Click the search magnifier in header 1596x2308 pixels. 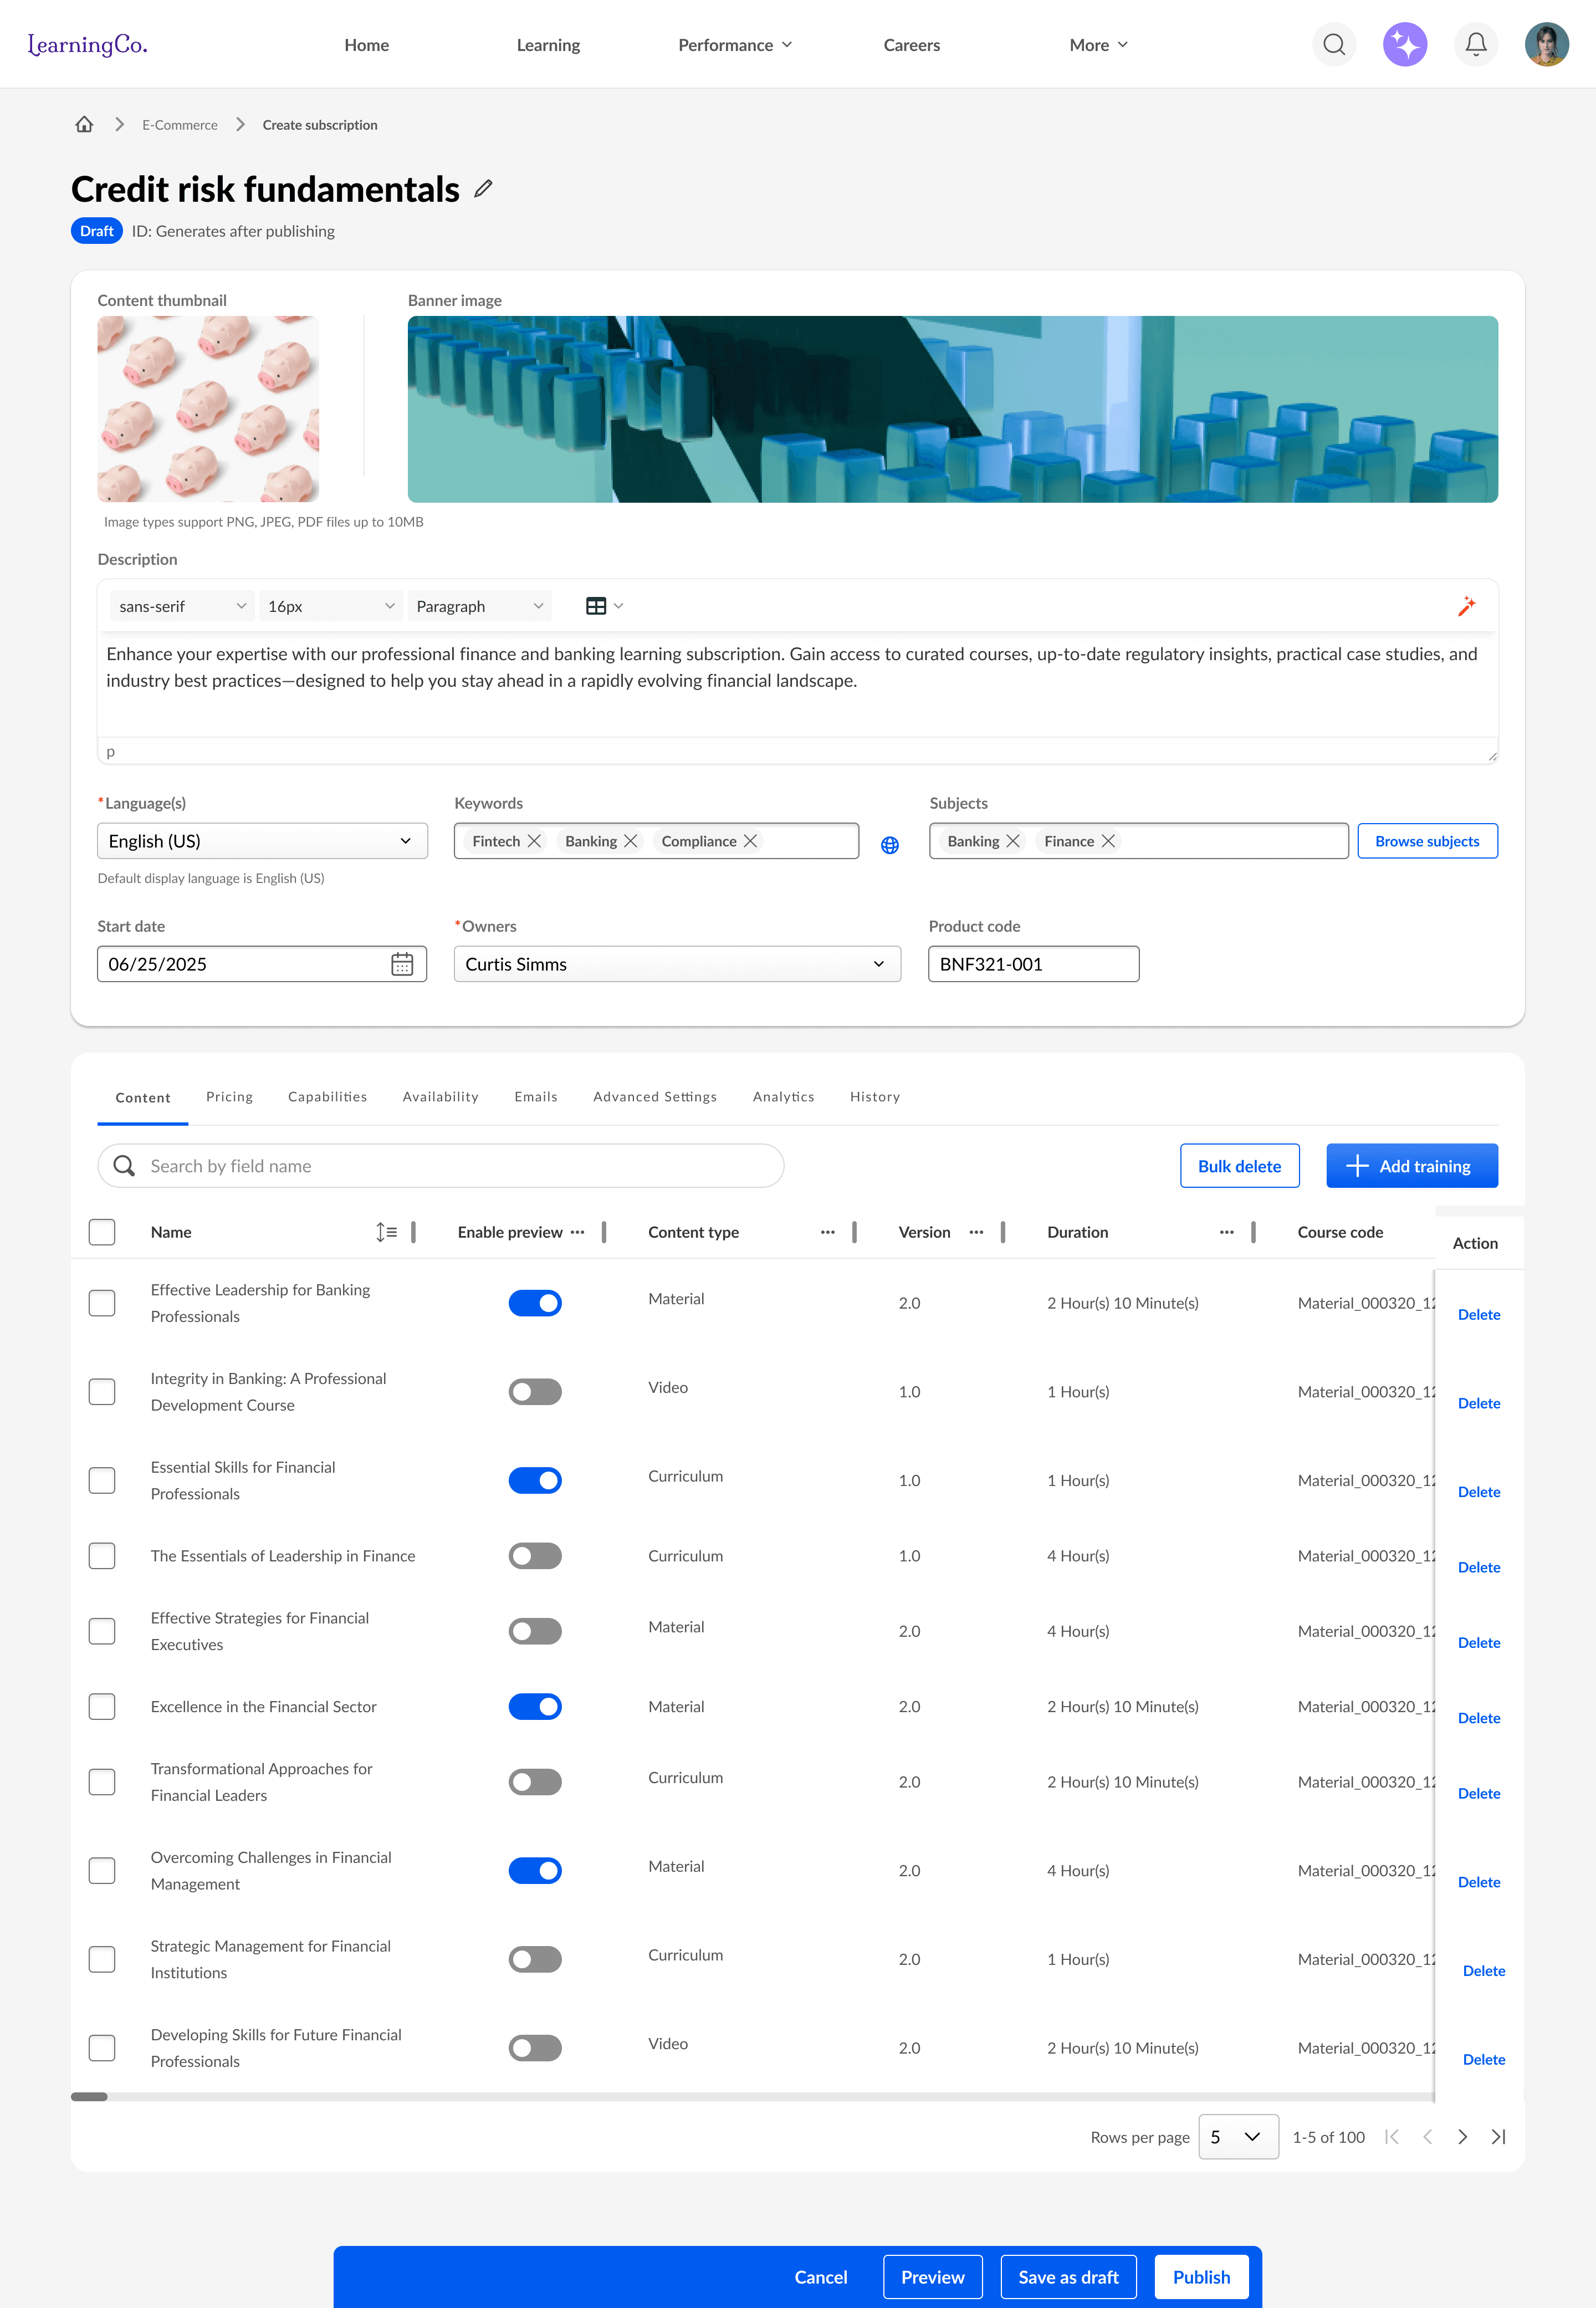coord(1333,45)
